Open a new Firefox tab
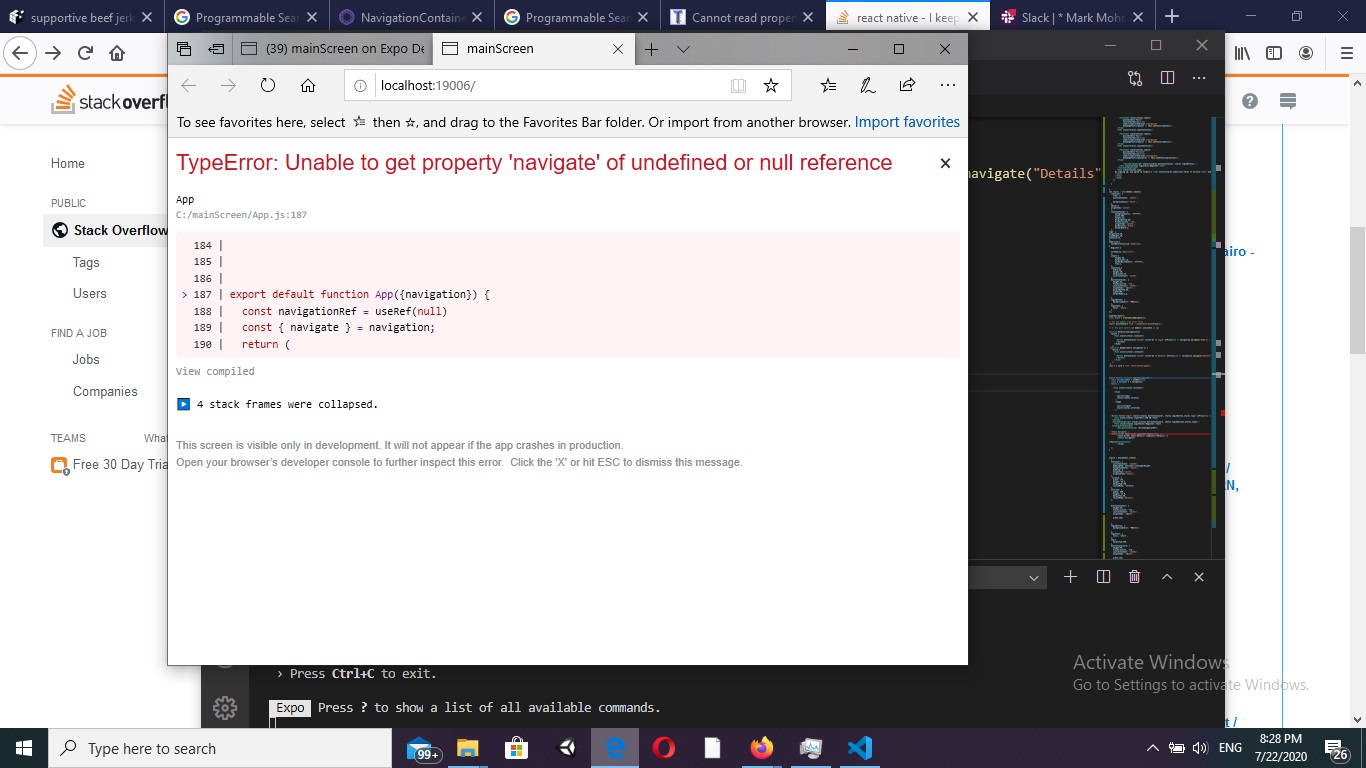The image size is (1366, 768). tap(1172, 17)
